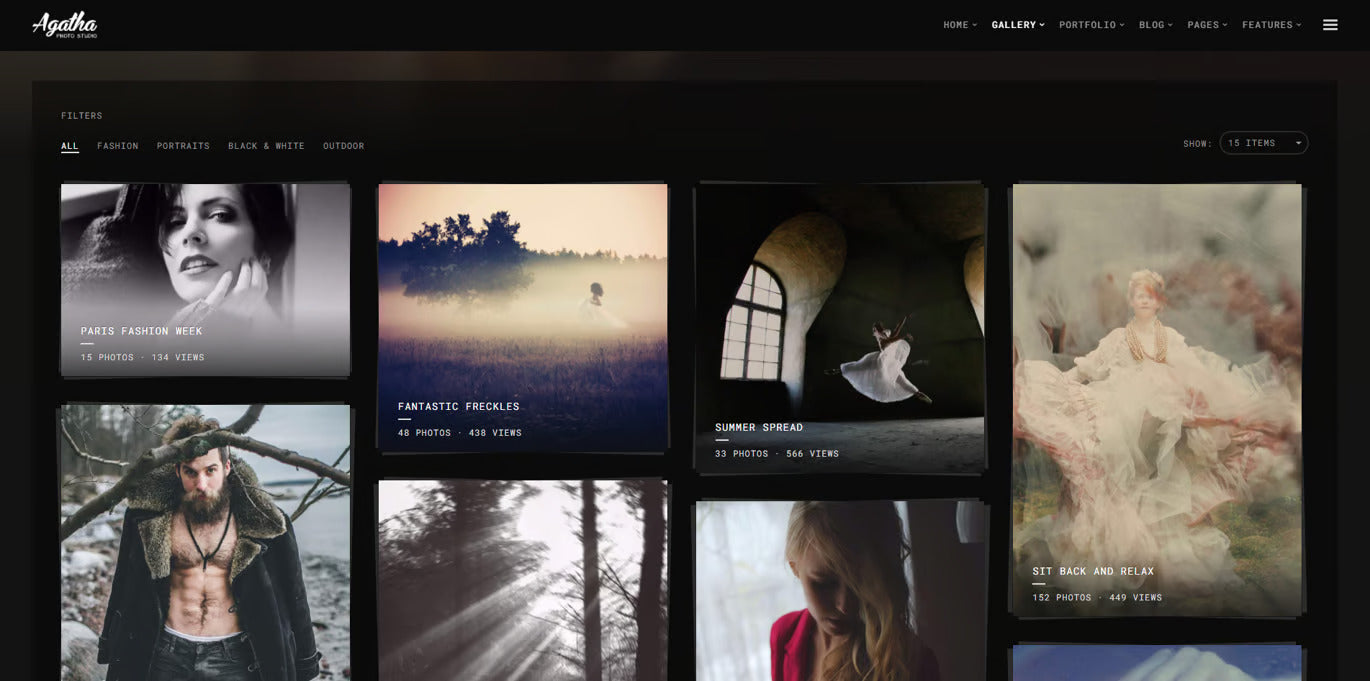
Task: Open the Blog navigation menu
Action: point(1155,25)
